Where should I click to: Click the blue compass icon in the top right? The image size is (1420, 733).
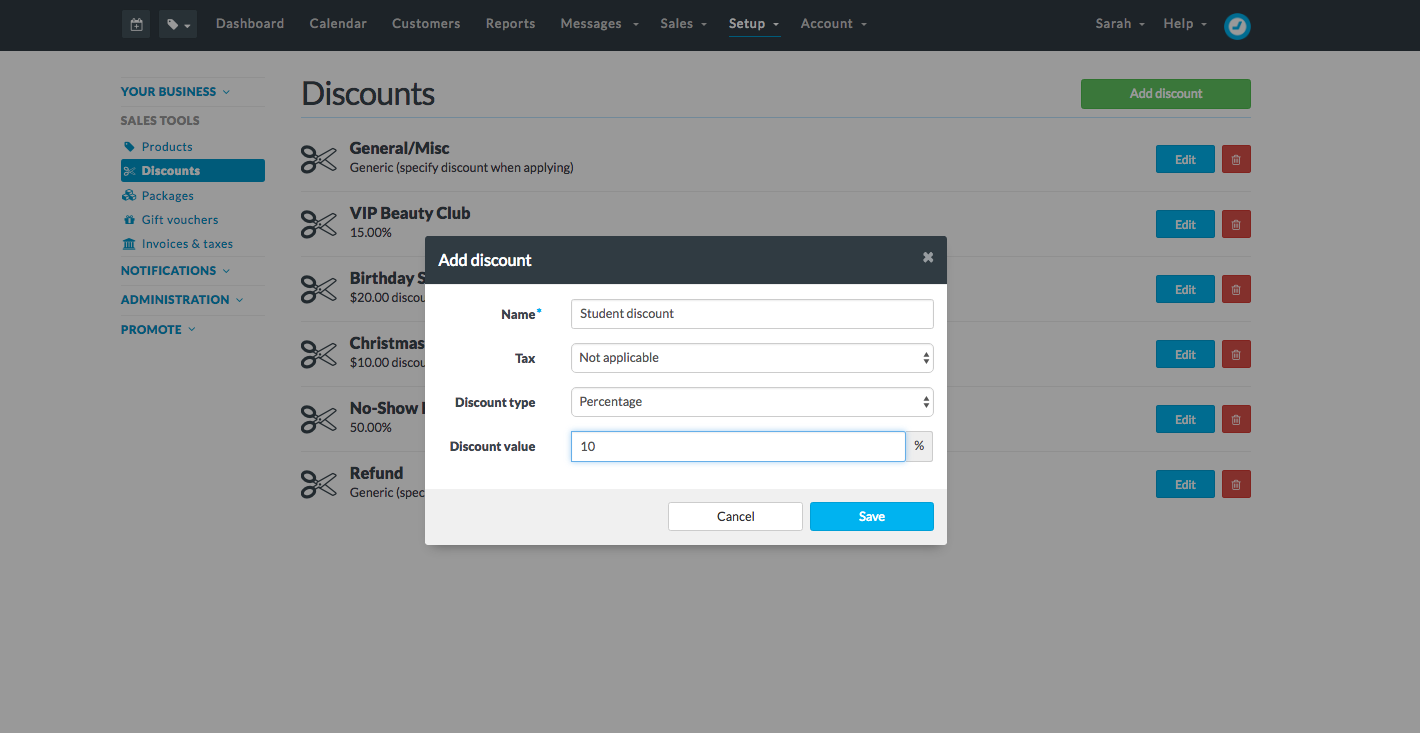pyautogui.click(x=1237, y=26)
